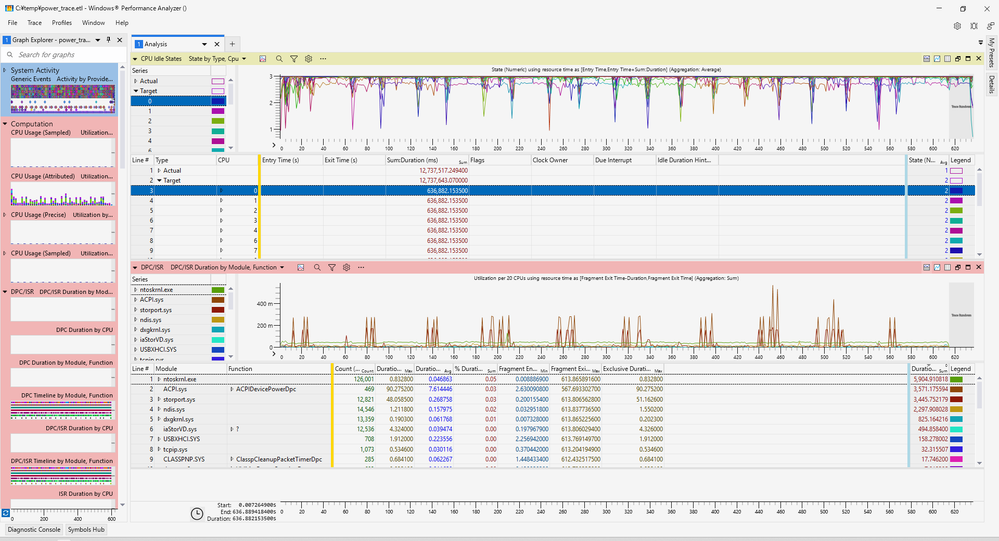Image resolution: width=999 pixels, height=541 pixels.
Task: Collapse Computation section in Graph Explorer
Action: (x=5, y=124)
